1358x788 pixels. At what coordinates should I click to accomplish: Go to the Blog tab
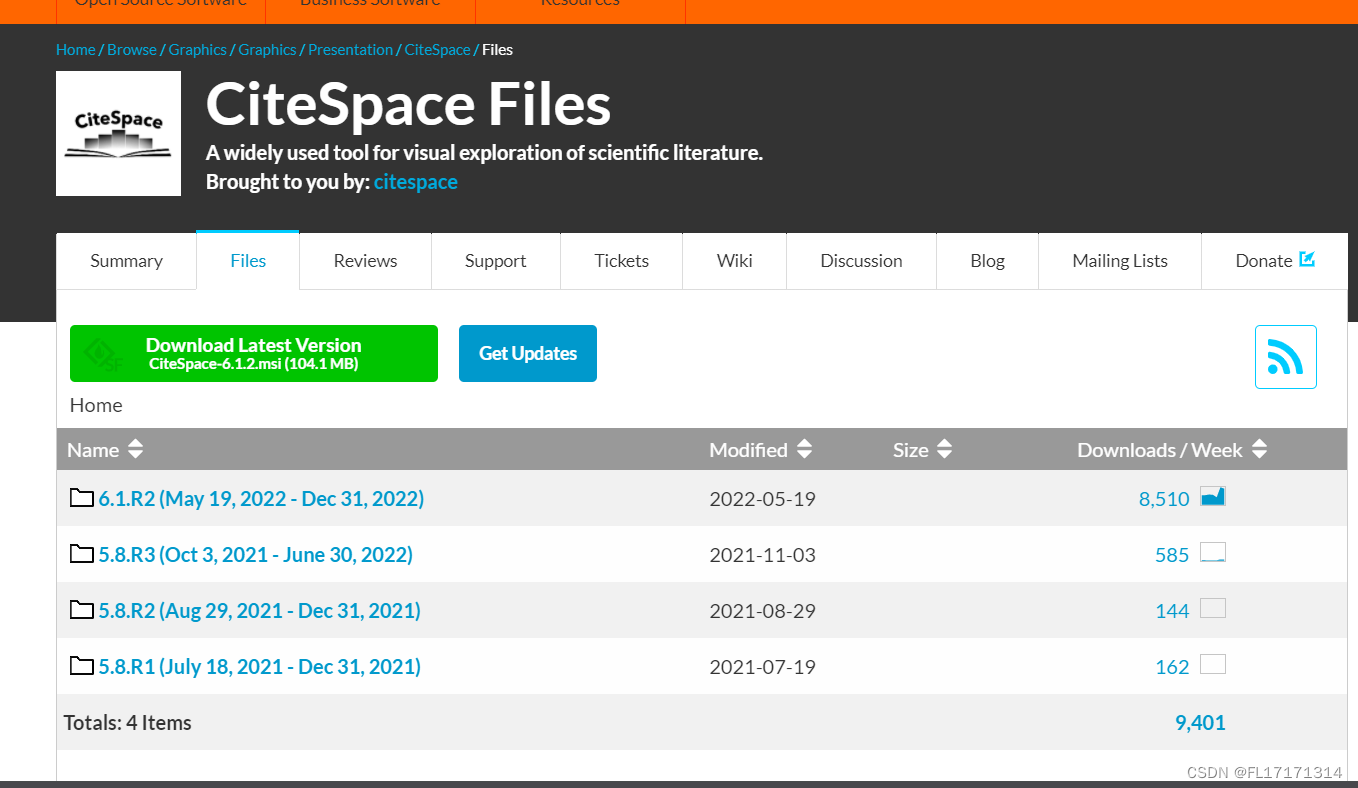click(x=987, y=261)
